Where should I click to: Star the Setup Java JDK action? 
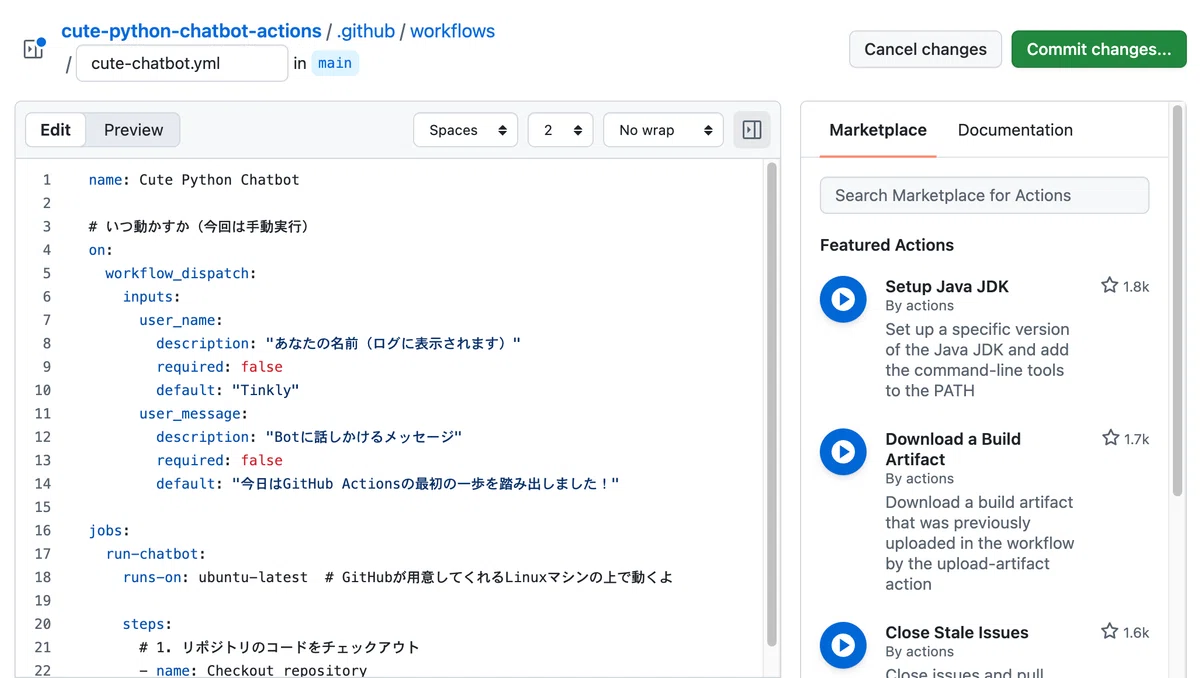click(x=1109, y=286)
